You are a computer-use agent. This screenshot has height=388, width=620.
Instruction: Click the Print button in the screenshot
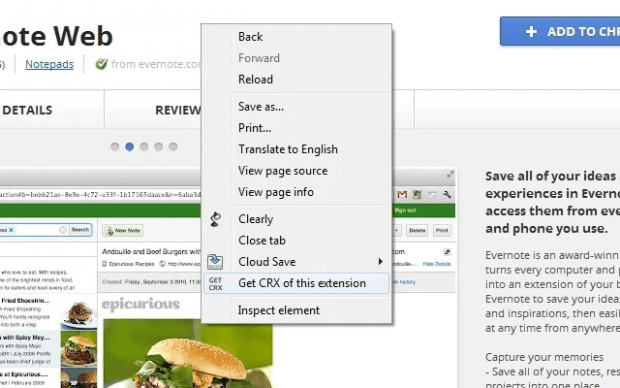(442, 230)
